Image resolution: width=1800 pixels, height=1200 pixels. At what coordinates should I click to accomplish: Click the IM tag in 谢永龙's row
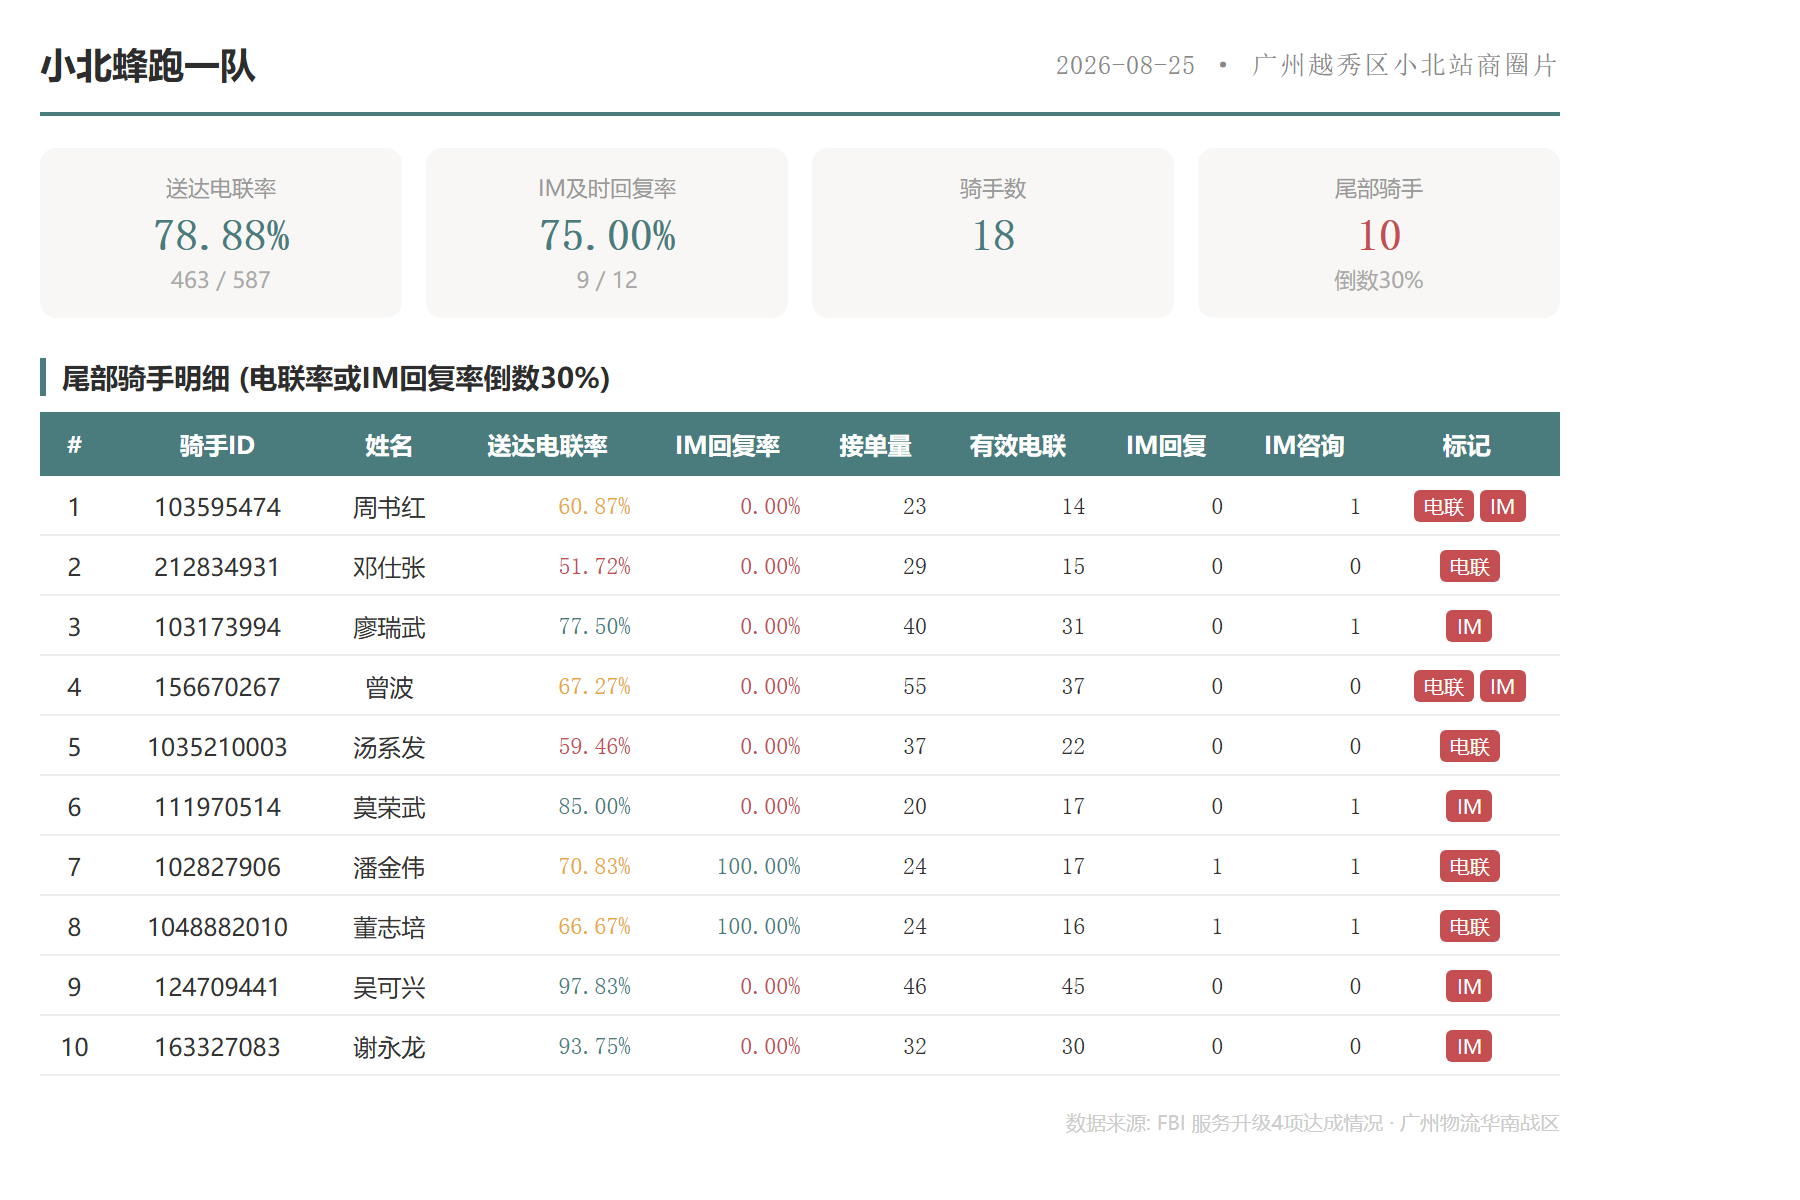(x=1469, y=1046)
